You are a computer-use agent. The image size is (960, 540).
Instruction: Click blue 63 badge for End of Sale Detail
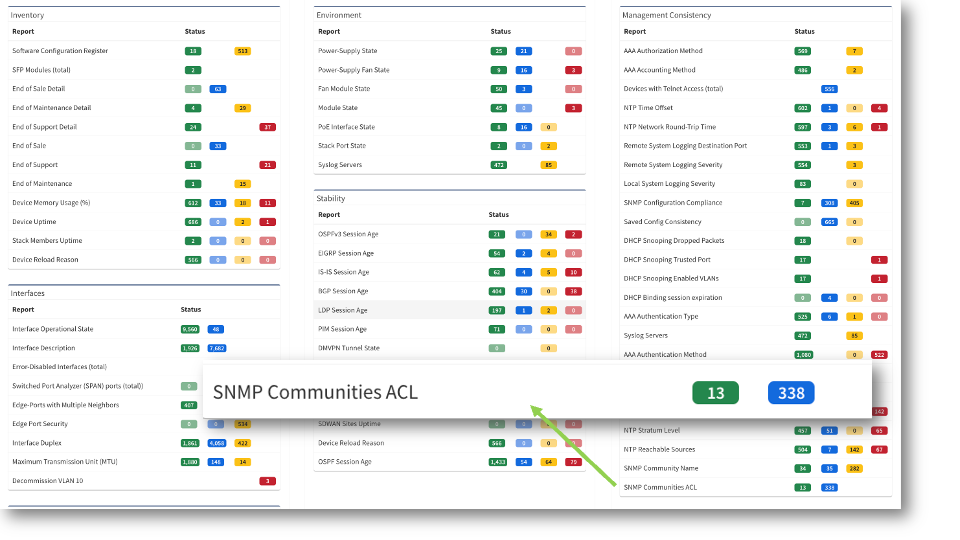[218, 89]
